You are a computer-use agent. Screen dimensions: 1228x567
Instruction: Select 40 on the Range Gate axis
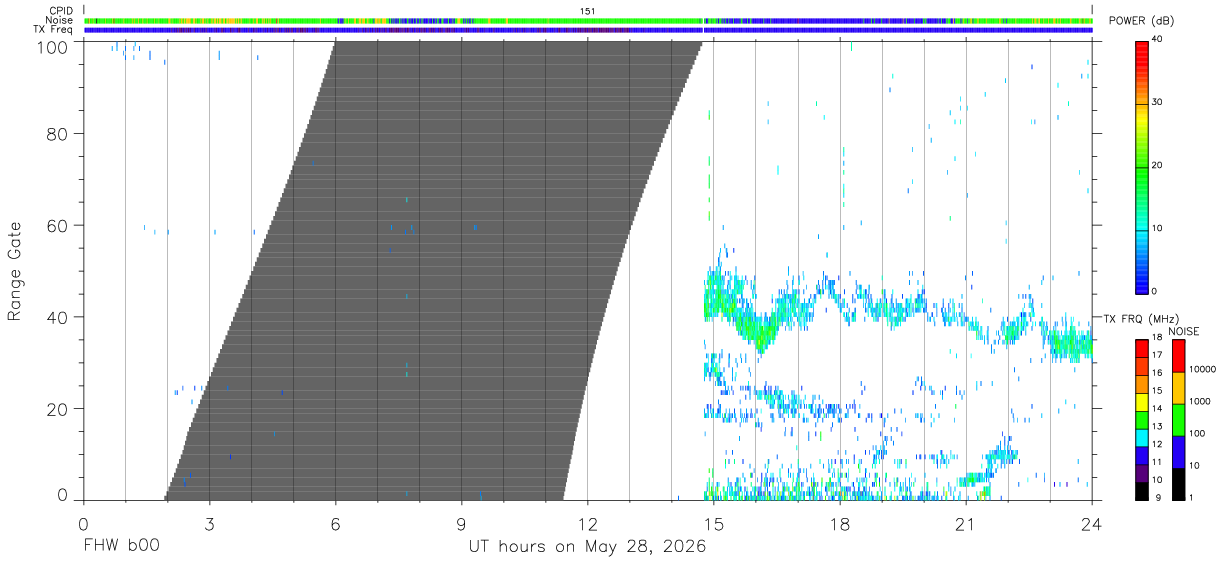click(x=58, y=317)
